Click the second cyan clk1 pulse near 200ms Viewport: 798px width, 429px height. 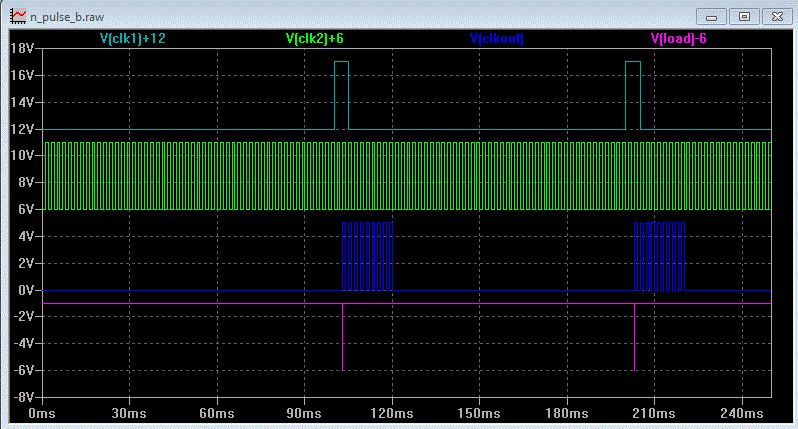633,95
